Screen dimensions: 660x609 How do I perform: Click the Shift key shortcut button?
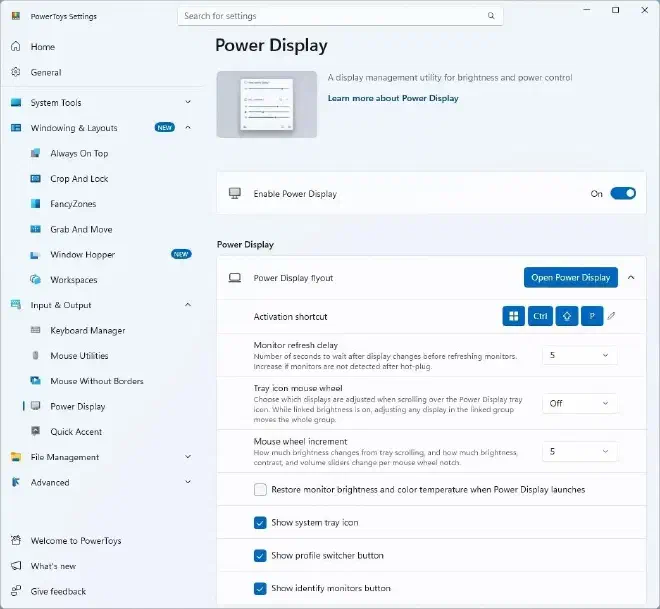(567, 316)
